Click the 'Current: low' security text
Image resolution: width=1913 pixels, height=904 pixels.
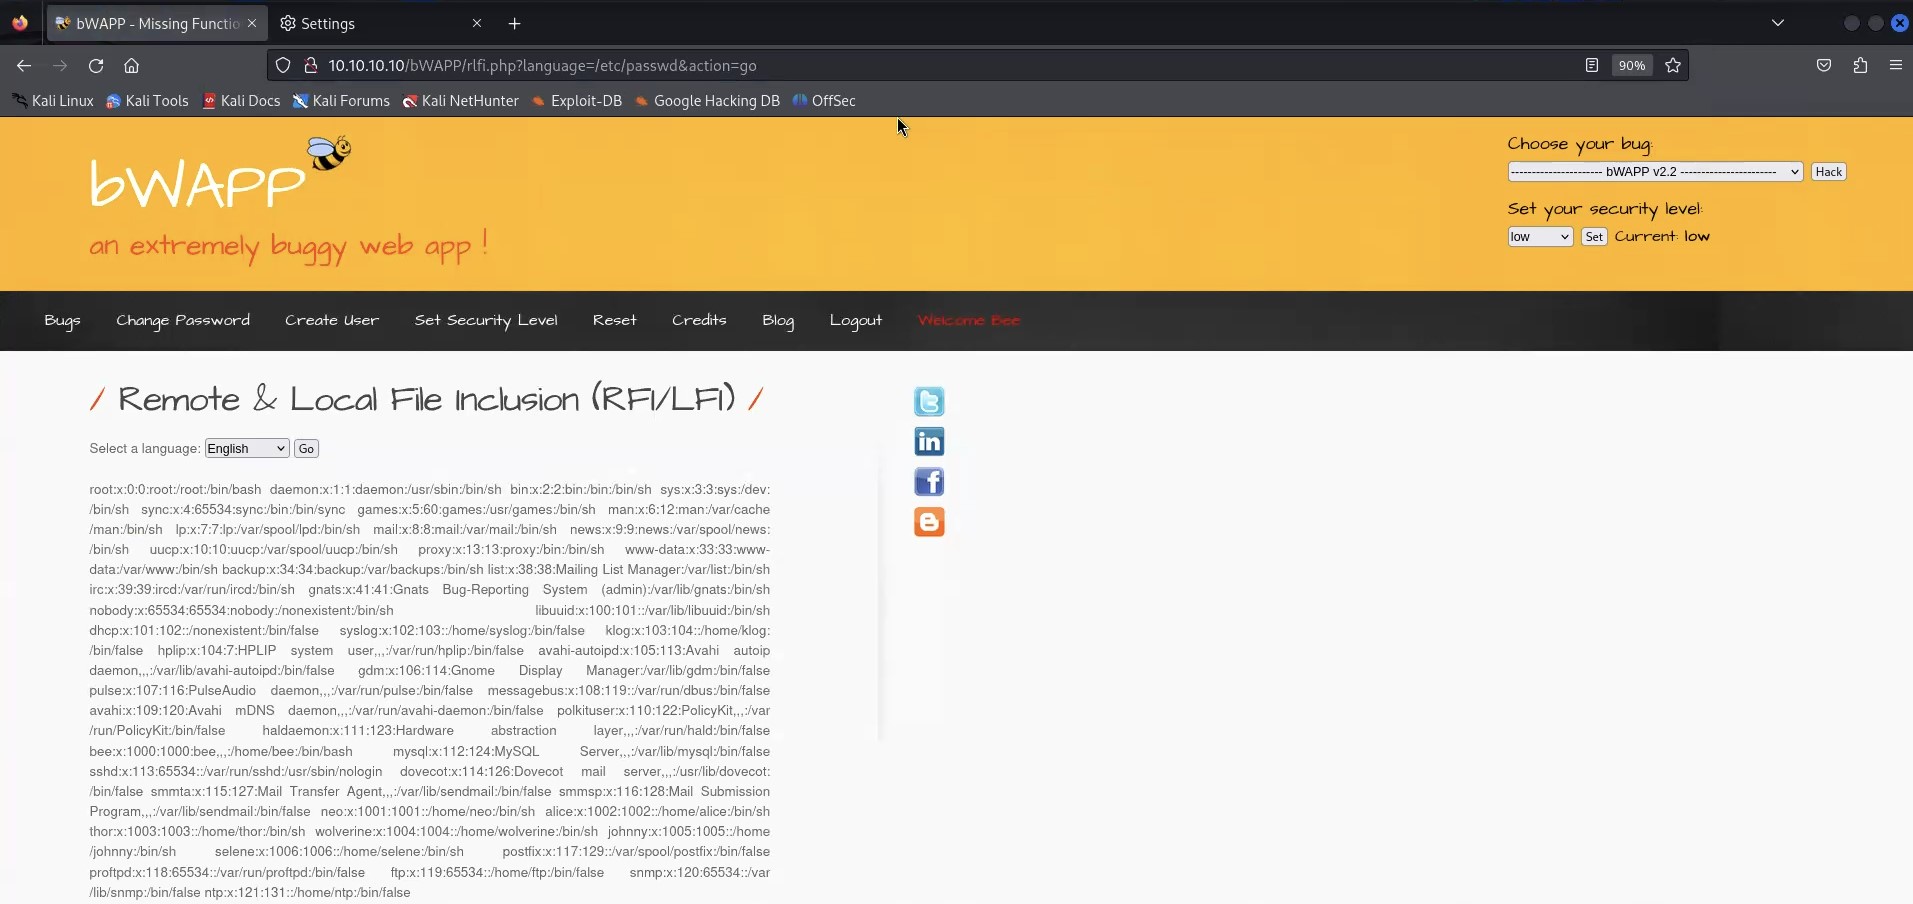(x=1662, y=237)
